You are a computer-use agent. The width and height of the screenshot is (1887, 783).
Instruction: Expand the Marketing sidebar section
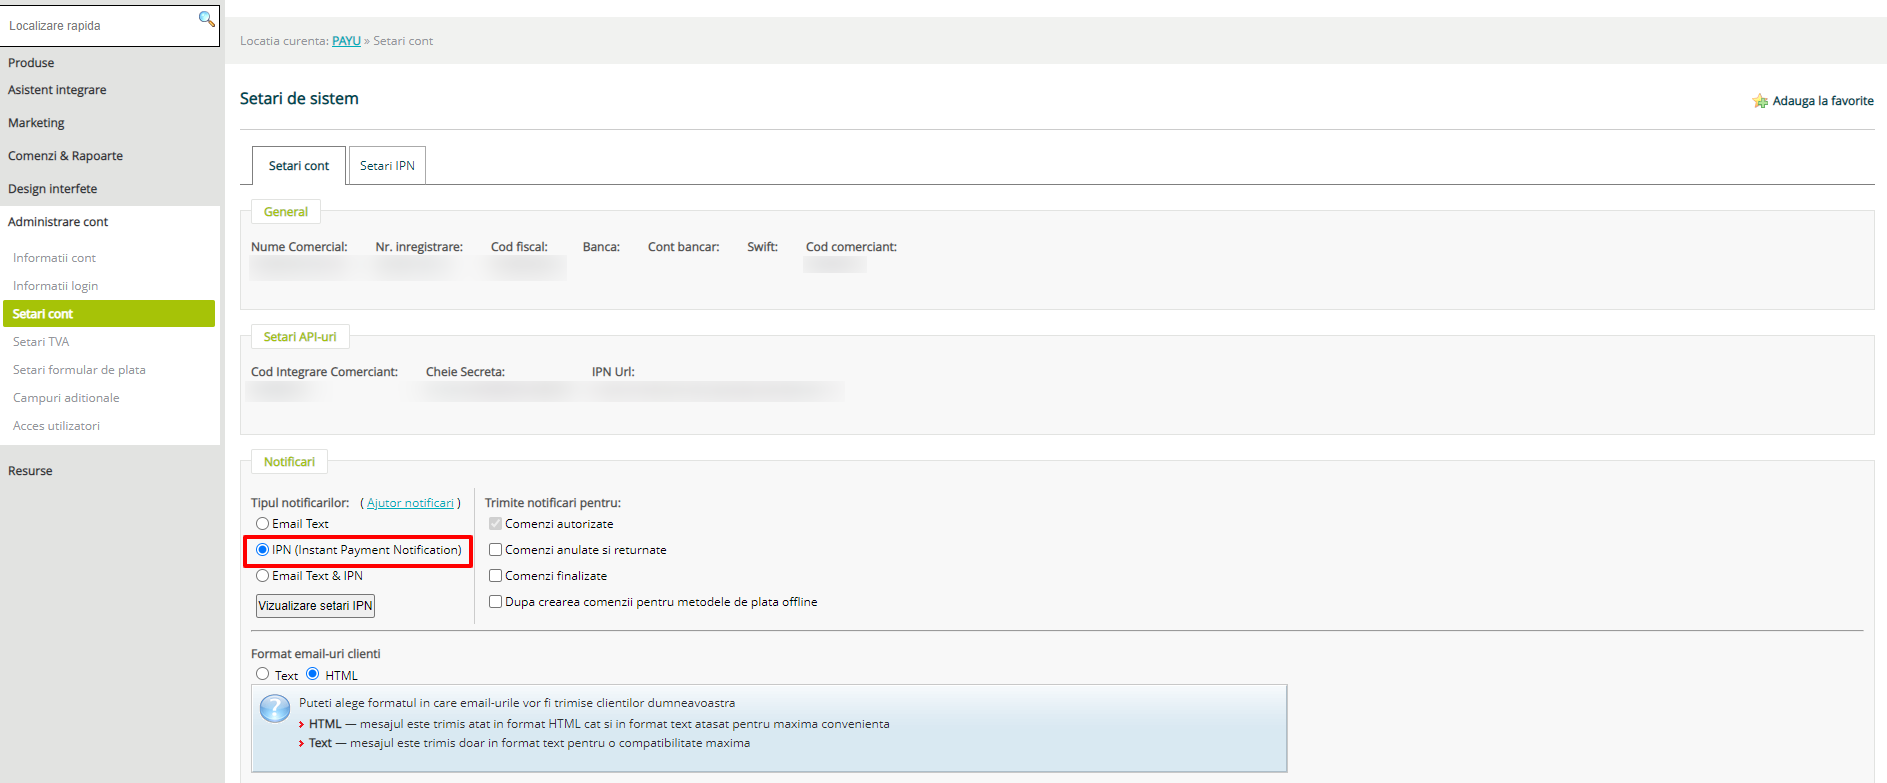(x=36, y=123)
